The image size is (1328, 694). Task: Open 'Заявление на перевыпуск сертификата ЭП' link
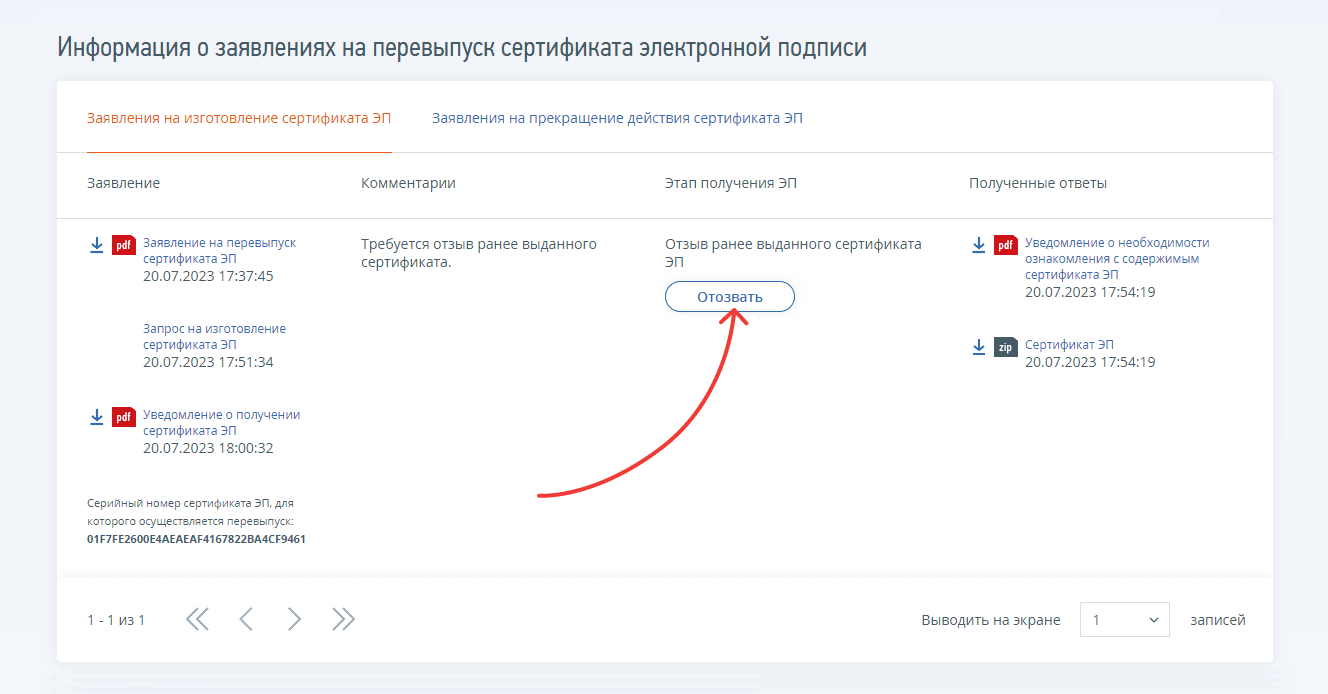219,250
